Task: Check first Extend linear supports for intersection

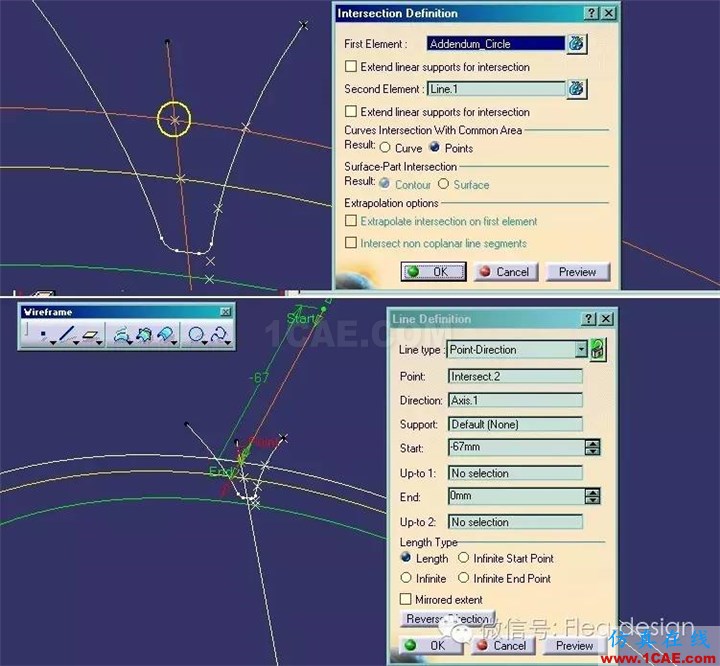Action: point(351,66)
